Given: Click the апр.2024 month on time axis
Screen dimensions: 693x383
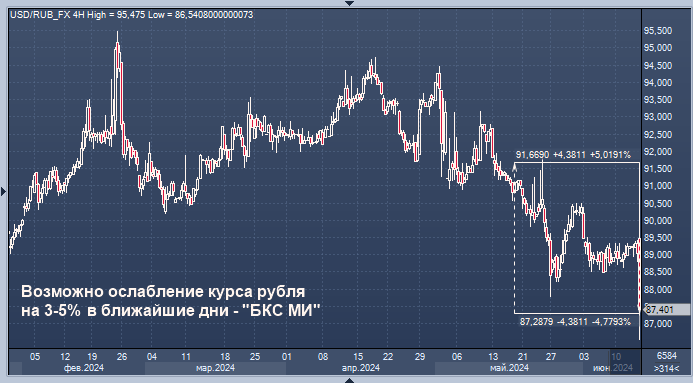Looking at the screenshot, I should tap(361, 368).
